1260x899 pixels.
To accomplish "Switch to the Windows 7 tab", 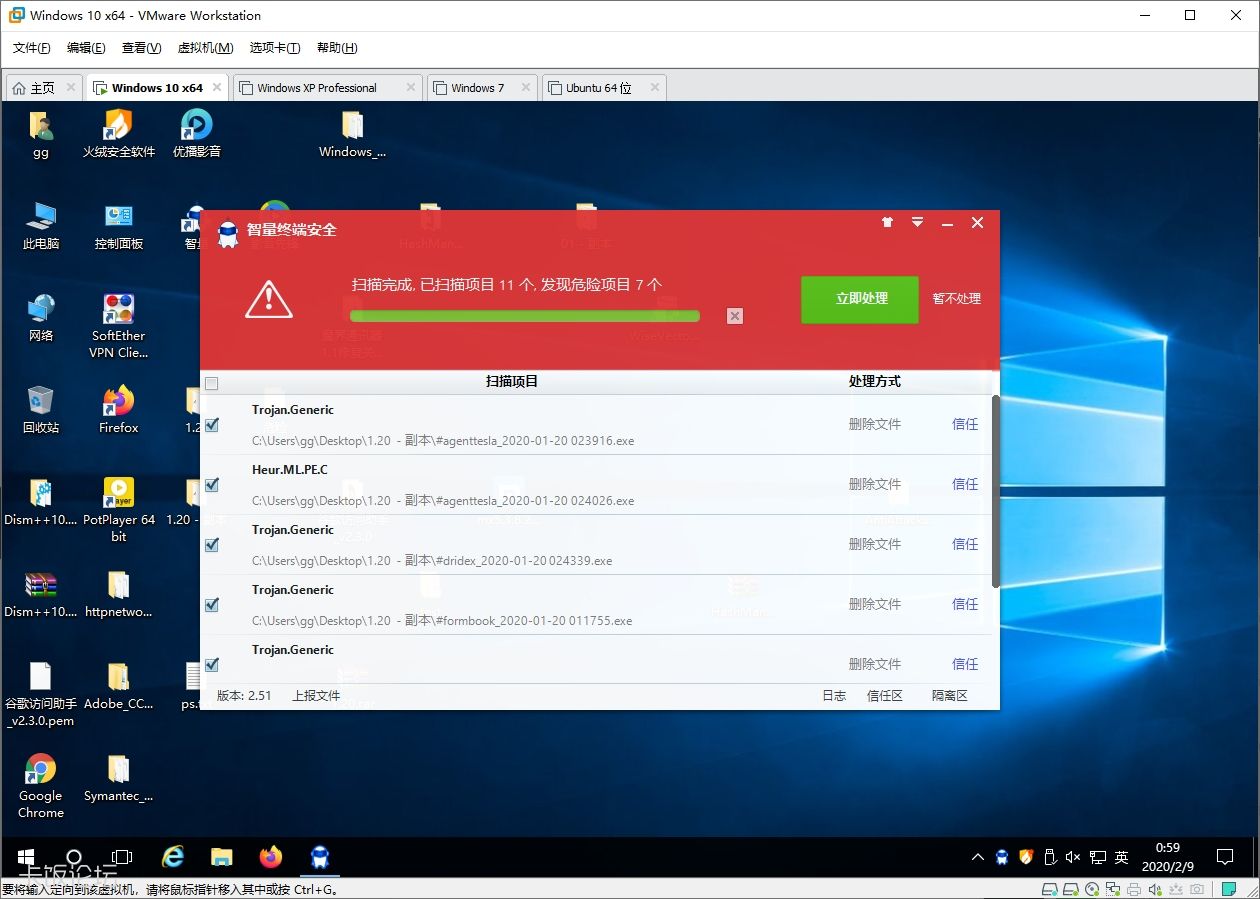I will point(477,88).
